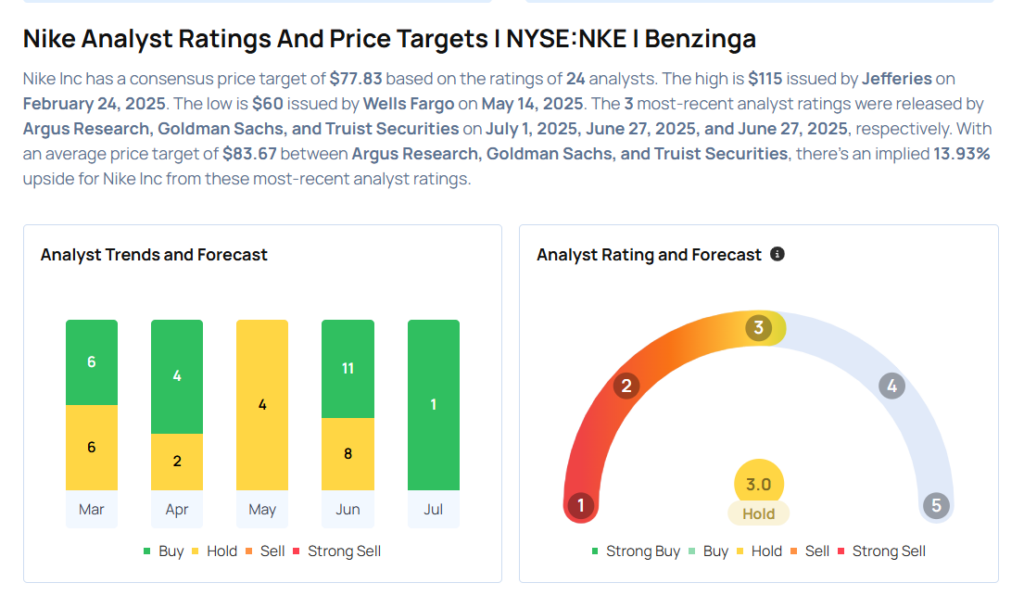
Task: Click the yellow May bar showing 4
Action: coord(262,405)
